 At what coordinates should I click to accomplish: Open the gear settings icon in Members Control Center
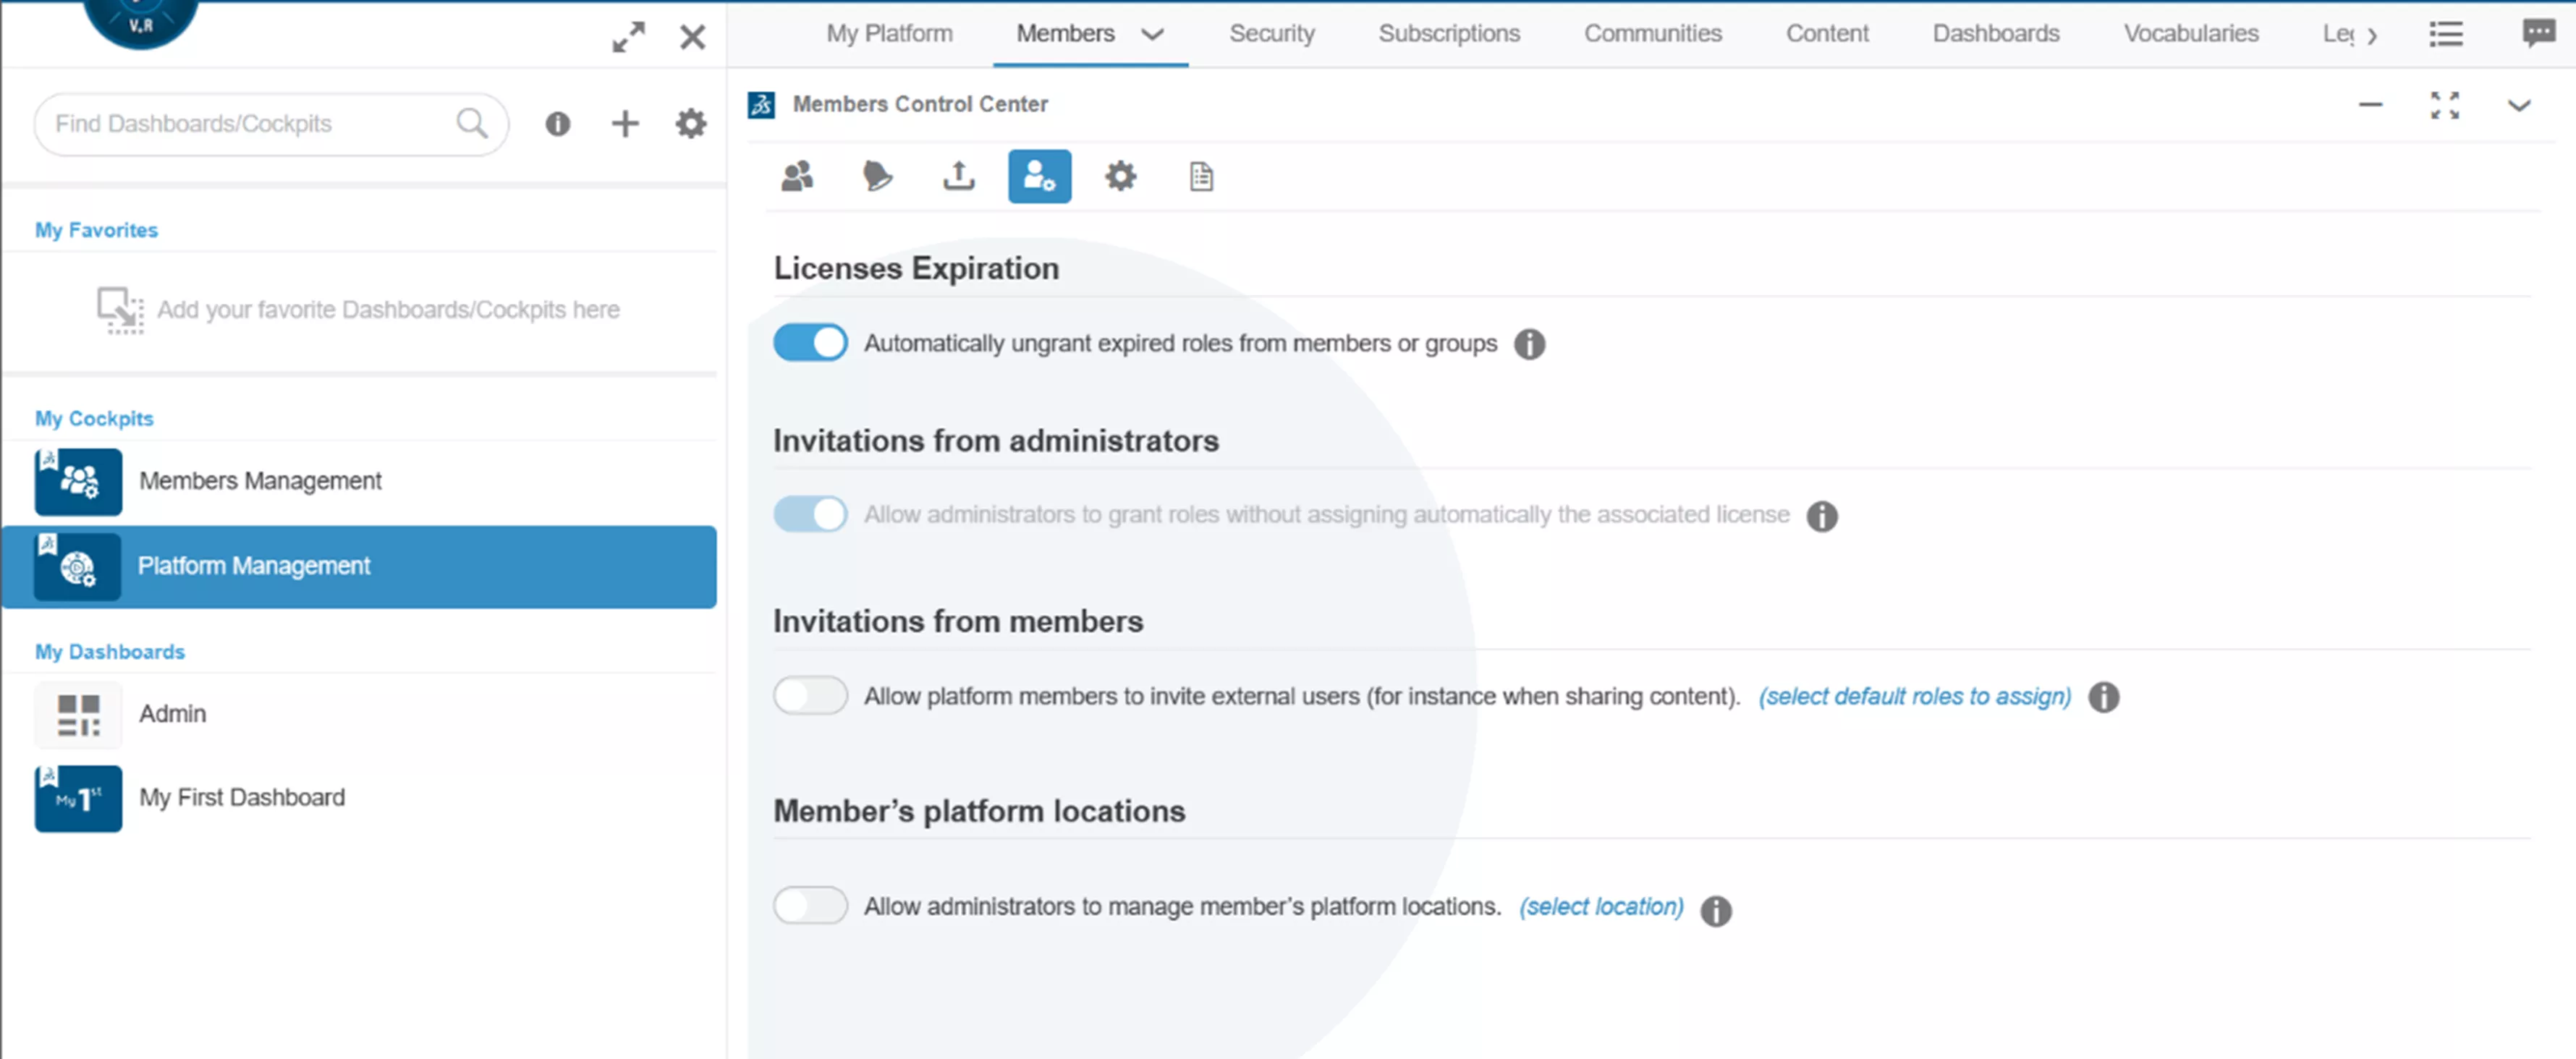point(1120,176)
